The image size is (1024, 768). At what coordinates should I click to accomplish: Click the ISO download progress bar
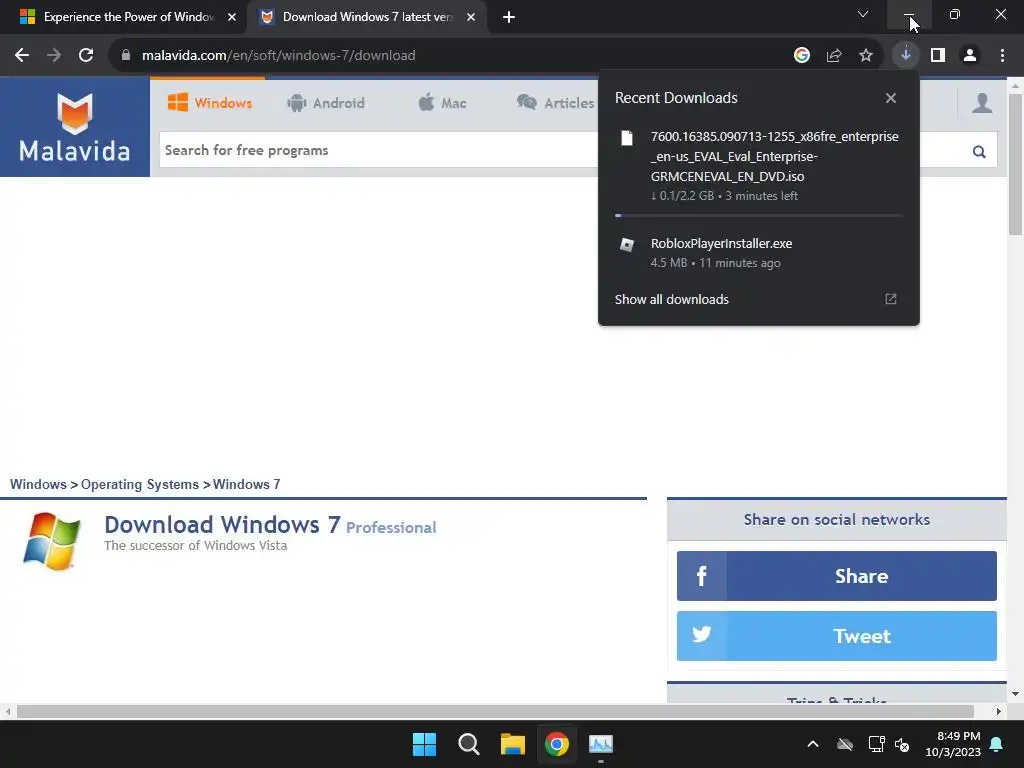point(759,215)
